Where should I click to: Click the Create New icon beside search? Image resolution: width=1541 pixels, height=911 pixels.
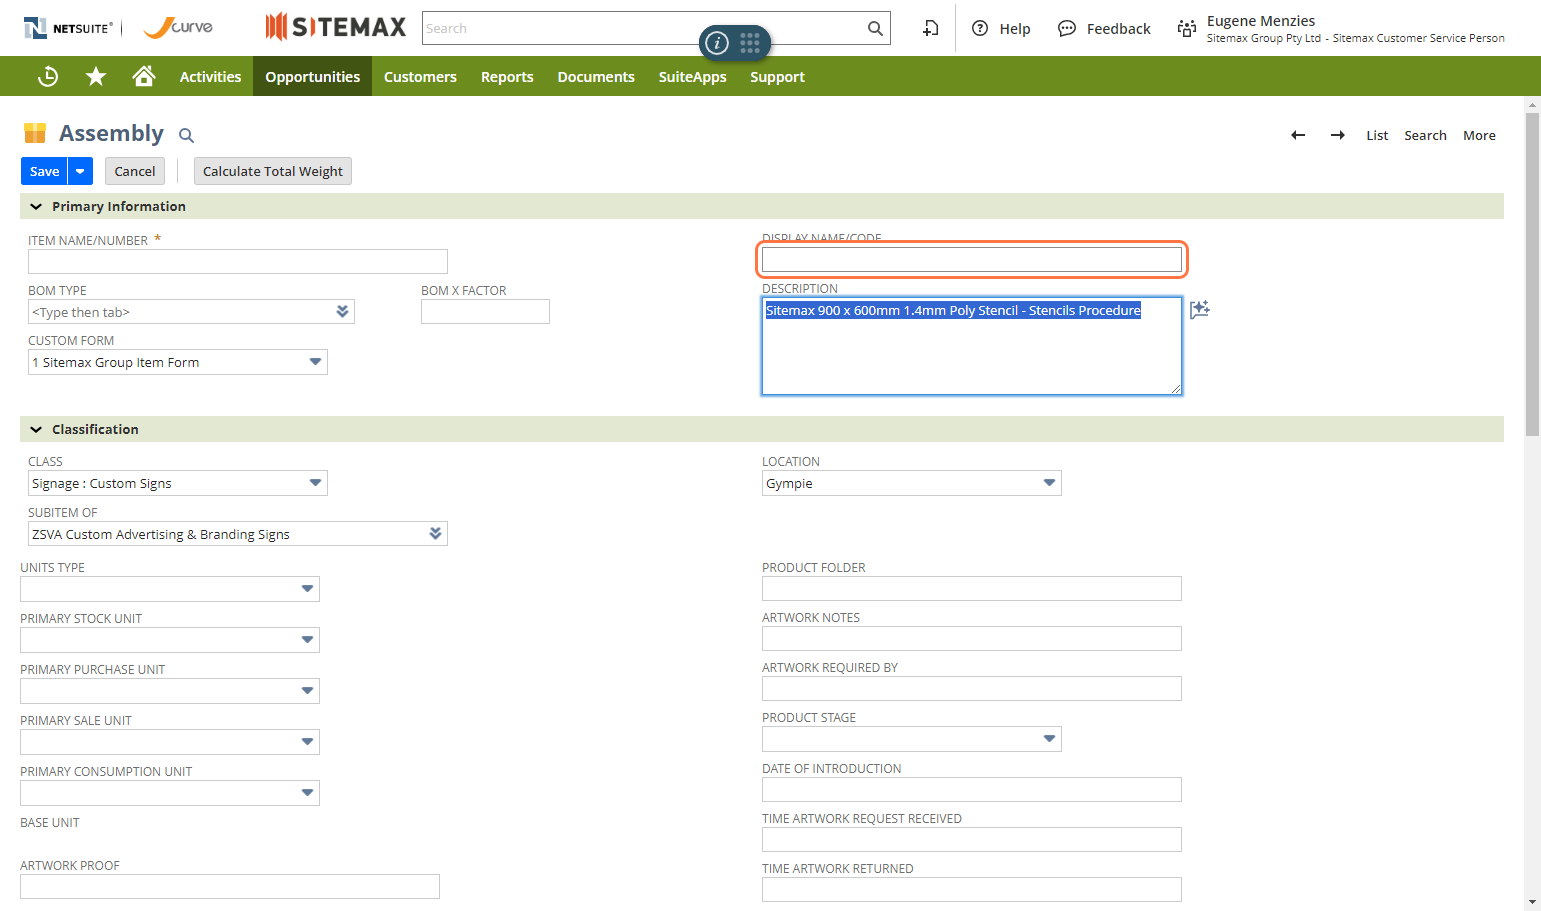tap(931, 28)
